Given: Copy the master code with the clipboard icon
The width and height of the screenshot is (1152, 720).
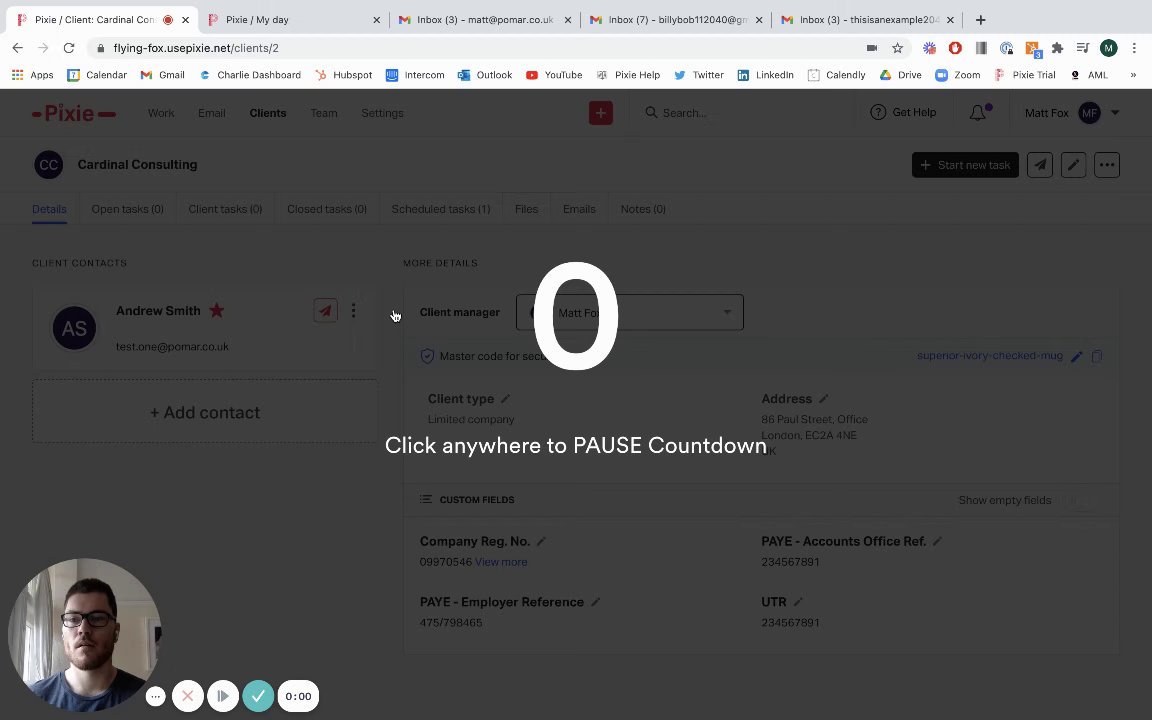Looking at the screenshot, I should point(1097,356).
